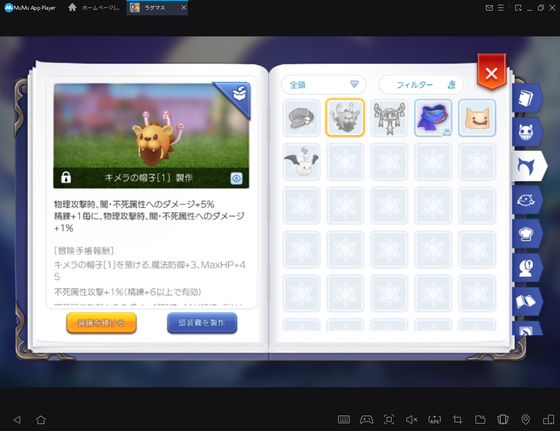Open the hamburger menu in title bar
The width and height of the screenshot is (560, 431).
tap(501, 8)
